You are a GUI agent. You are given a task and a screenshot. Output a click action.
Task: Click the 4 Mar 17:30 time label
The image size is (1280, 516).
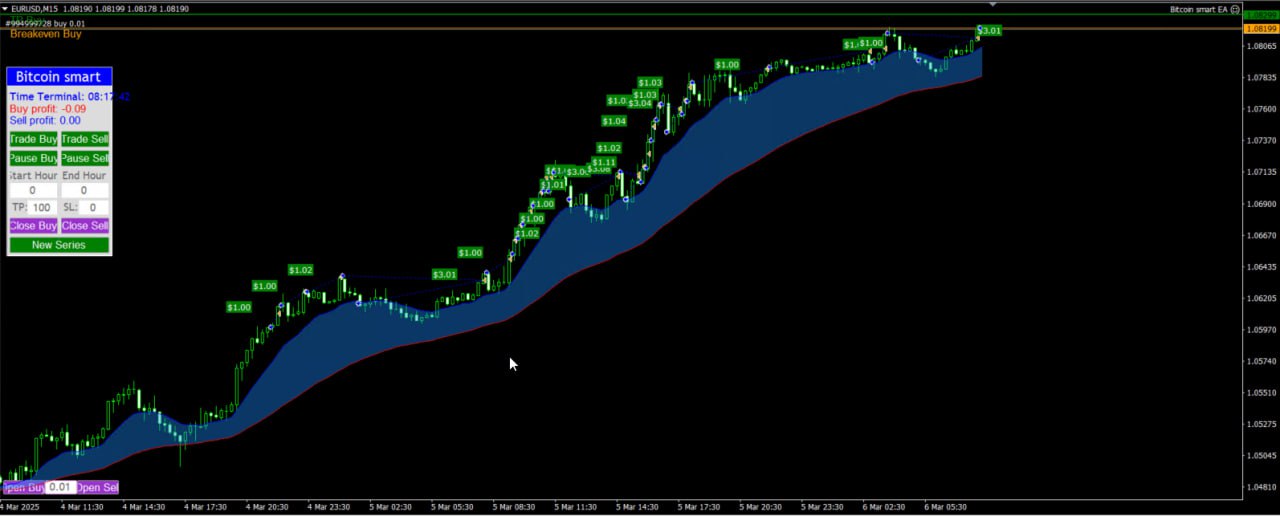click(x=207, y=507)
